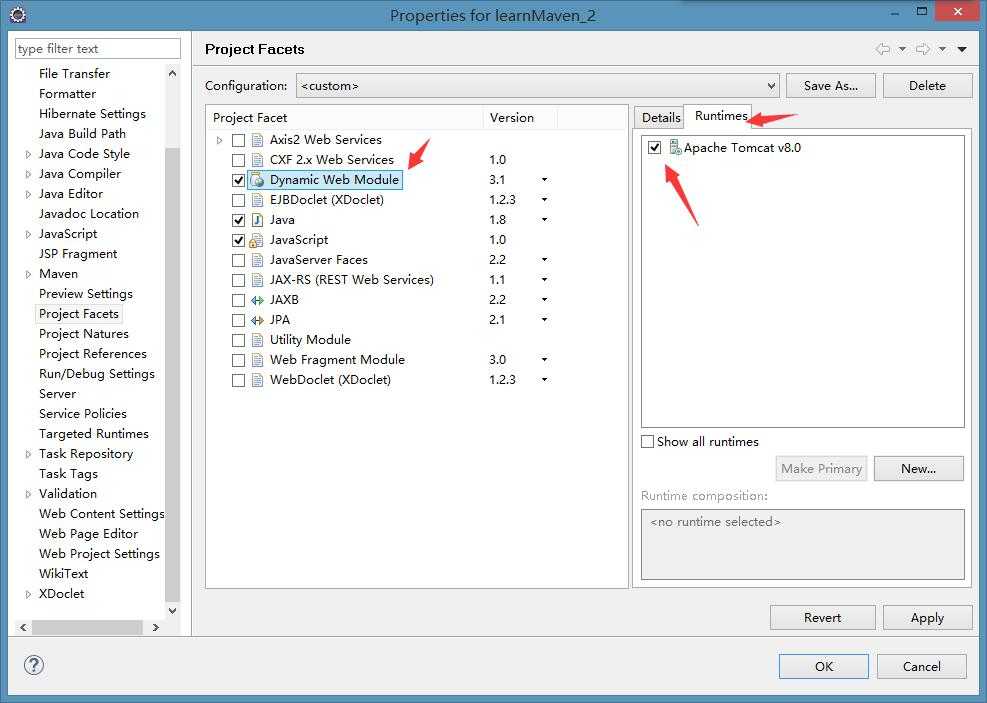The width and height of the screenshot is (987, 703).
Task: Click the Java facet icon
Action: 257,220
